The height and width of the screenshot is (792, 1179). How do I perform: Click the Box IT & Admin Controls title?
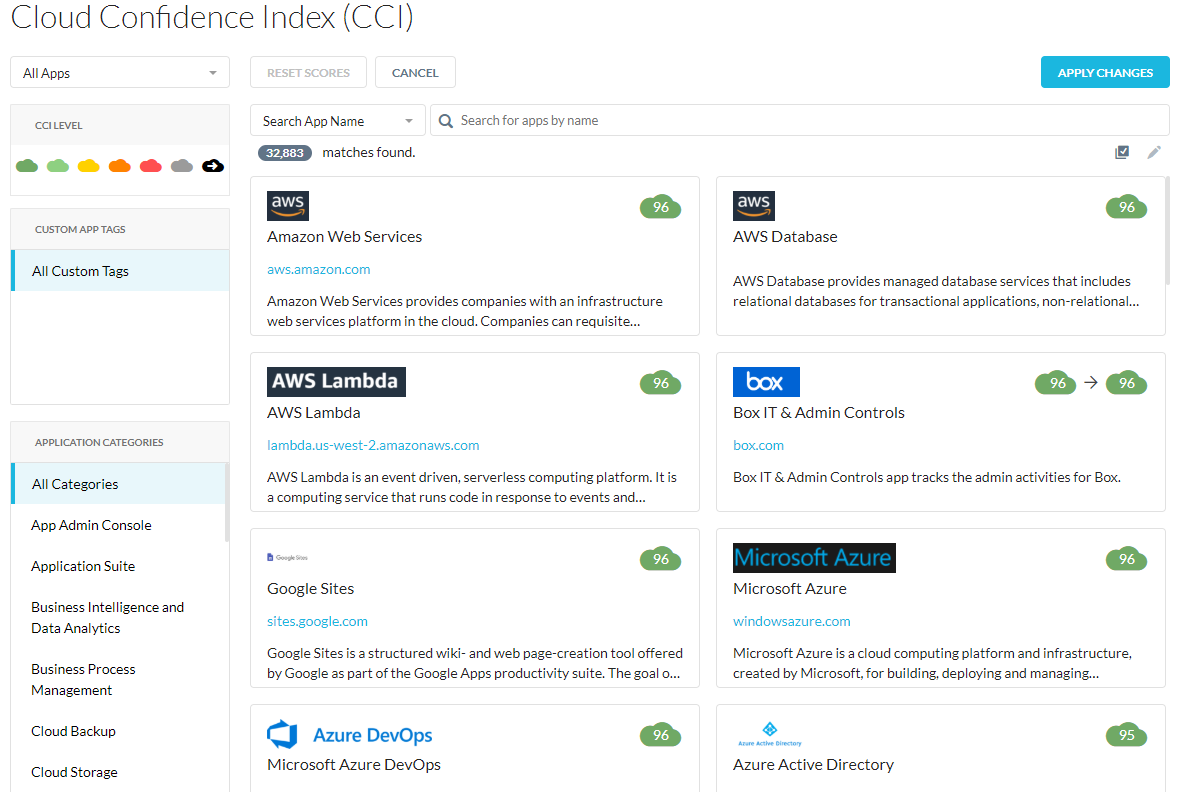[x=819, y=412]
